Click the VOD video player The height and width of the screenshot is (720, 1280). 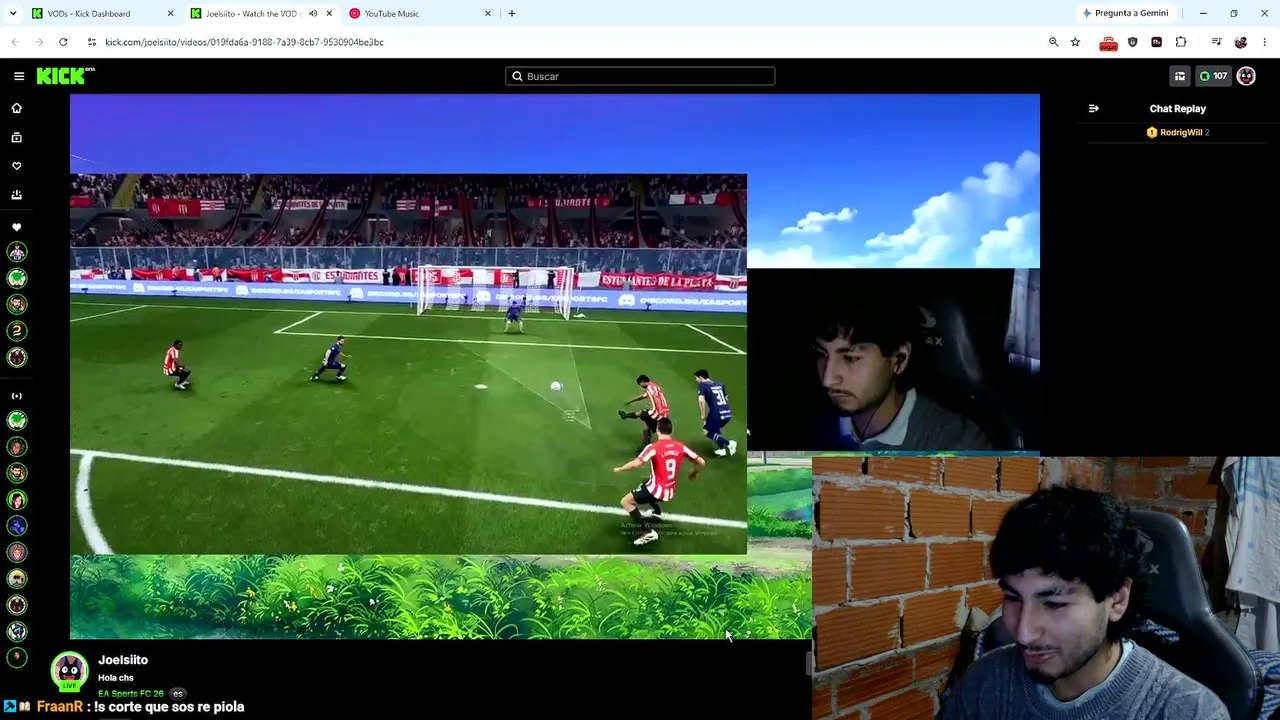pos(555,367)
